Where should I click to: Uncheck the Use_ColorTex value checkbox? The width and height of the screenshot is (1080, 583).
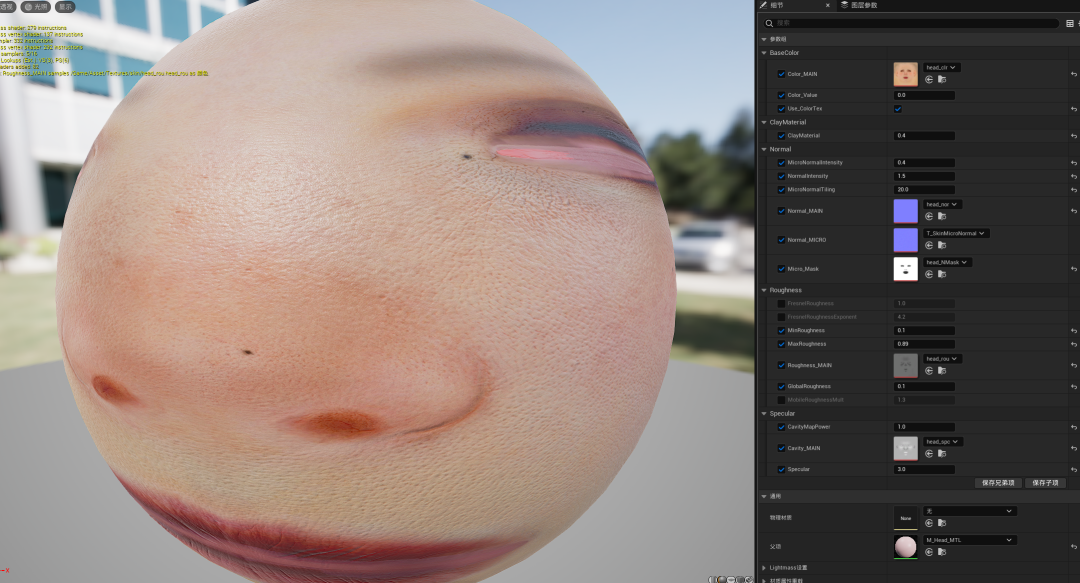897,109
